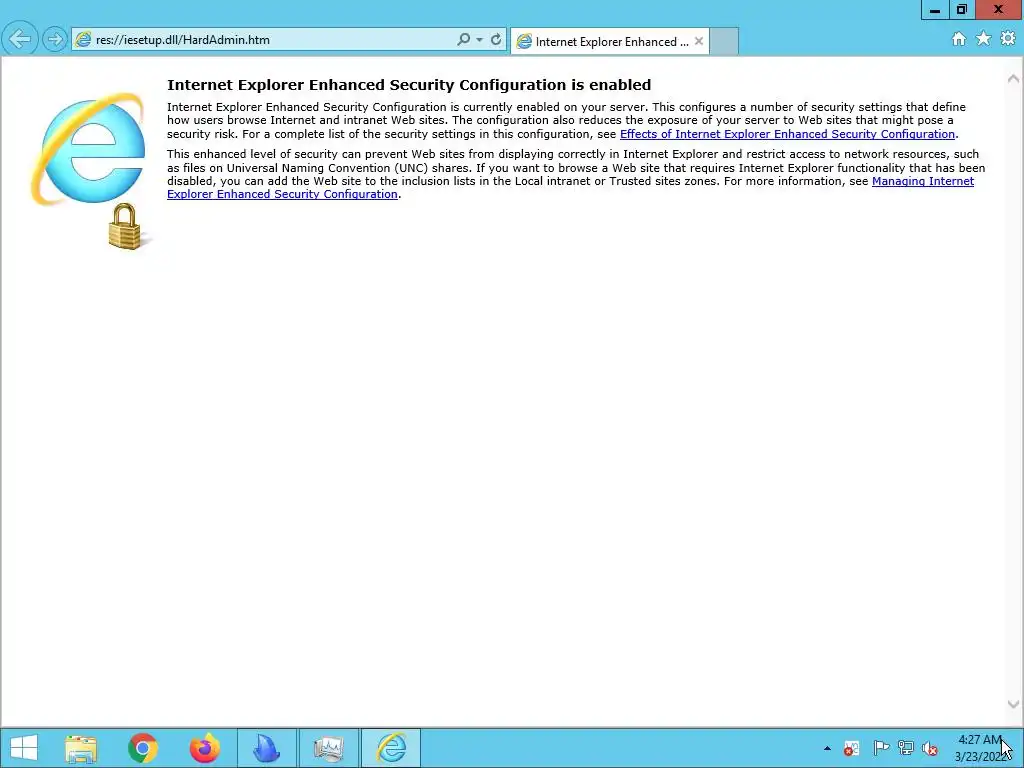Screen dimensions: 1024x768
Task: Open the Windows Start button
Action: pos(24,748)
